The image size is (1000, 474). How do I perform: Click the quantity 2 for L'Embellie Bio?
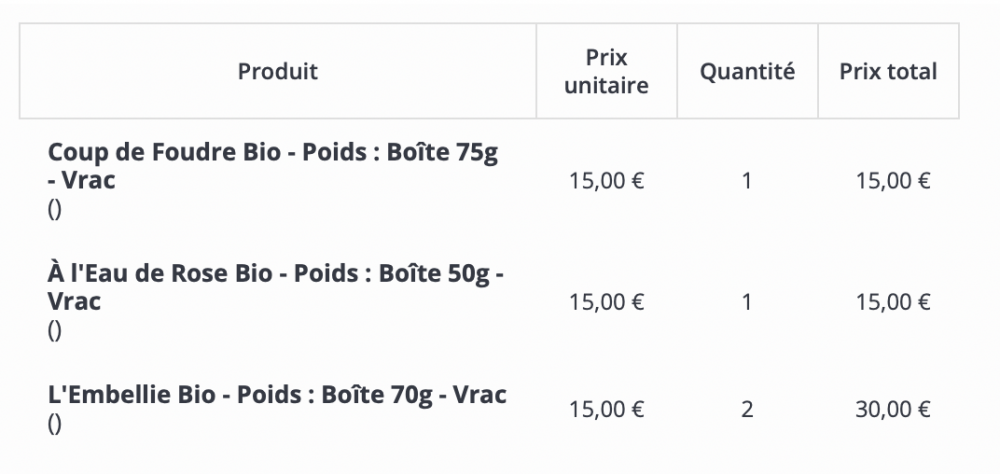click(x=747, y=409)
